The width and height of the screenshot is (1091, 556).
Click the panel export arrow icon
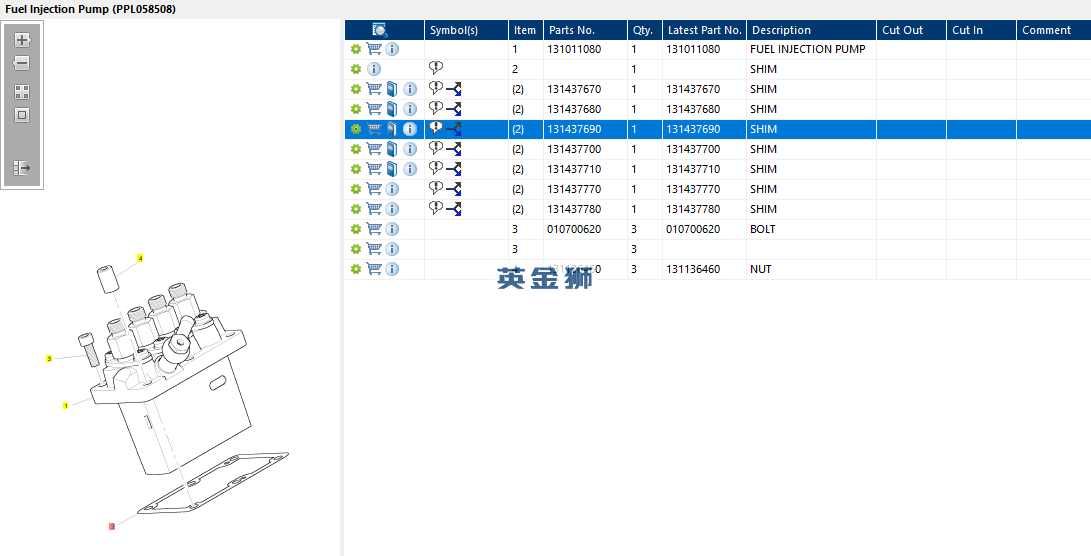pos(22,168)
